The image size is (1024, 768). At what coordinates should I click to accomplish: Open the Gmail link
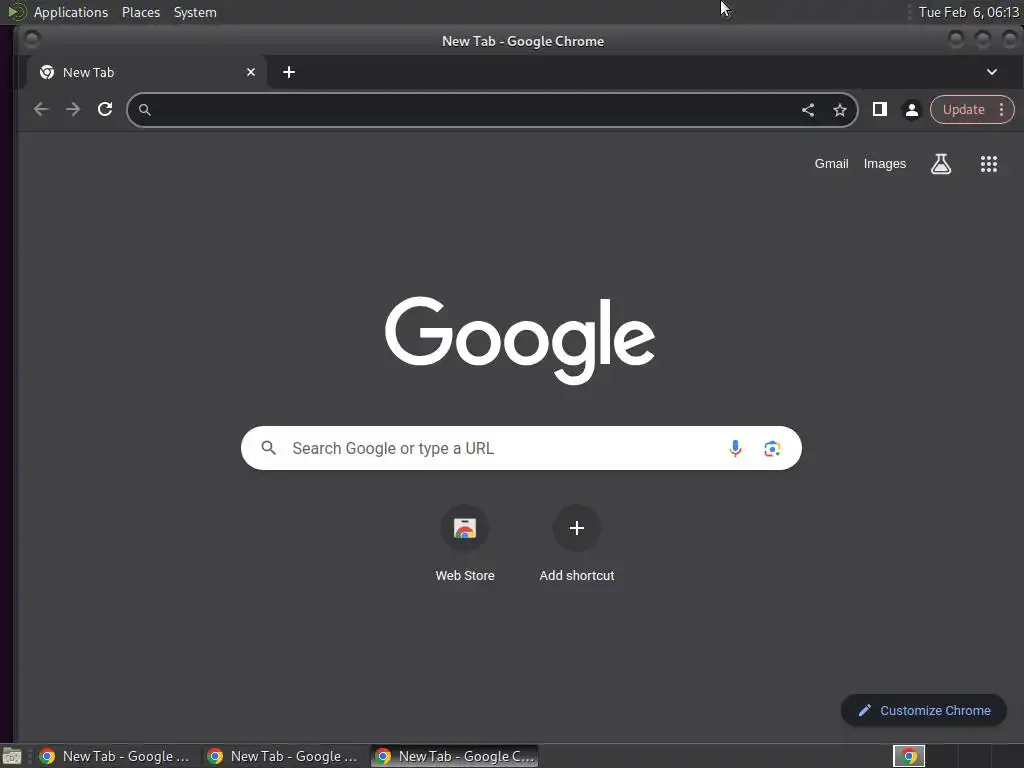pos(831,164)
